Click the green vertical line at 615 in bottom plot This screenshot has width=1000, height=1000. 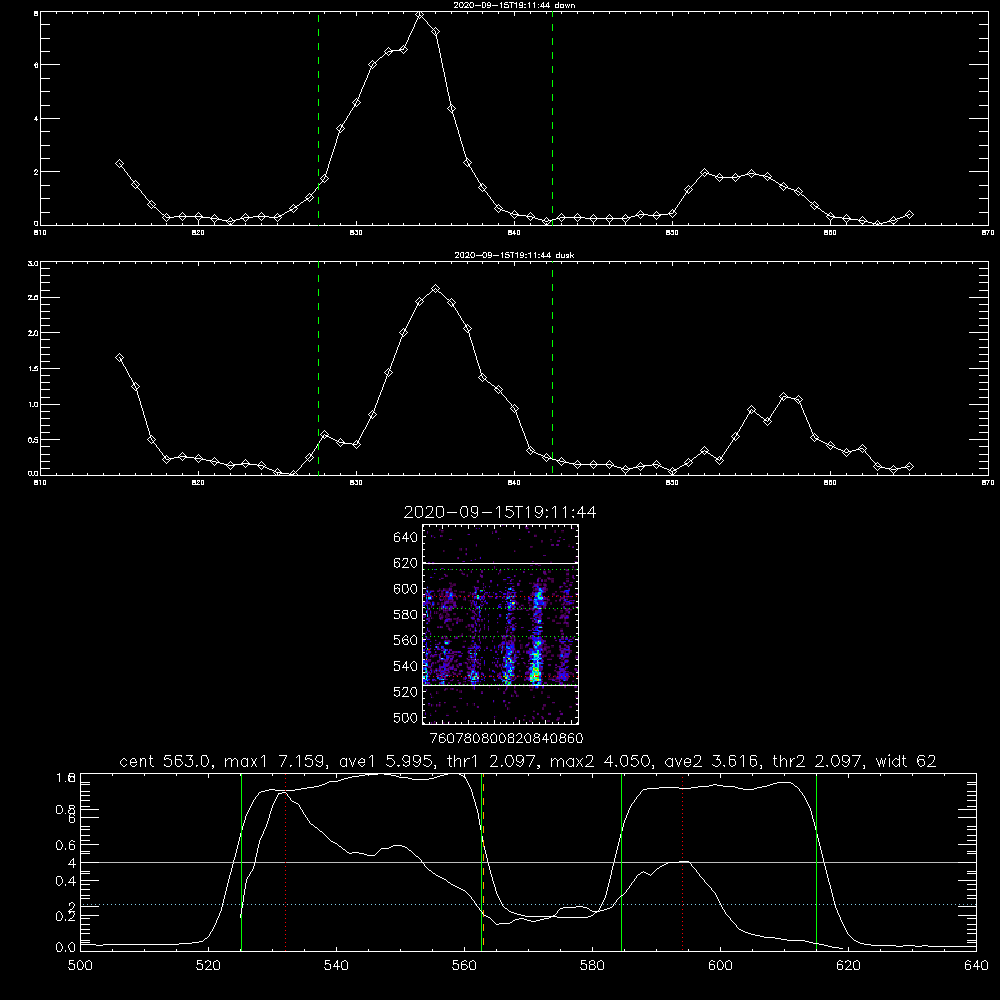click(816, 861)
